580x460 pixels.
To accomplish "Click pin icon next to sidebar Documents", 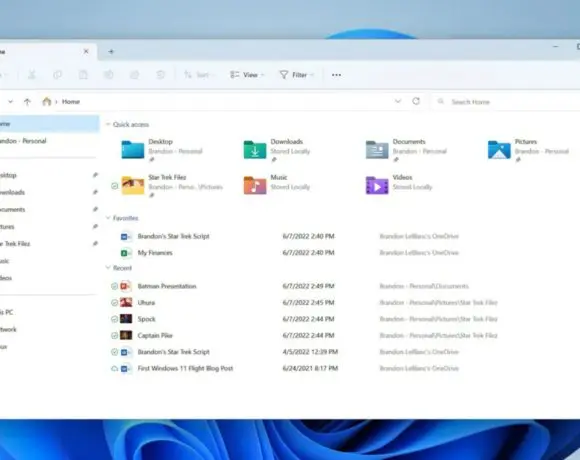I will pos(95,209).
